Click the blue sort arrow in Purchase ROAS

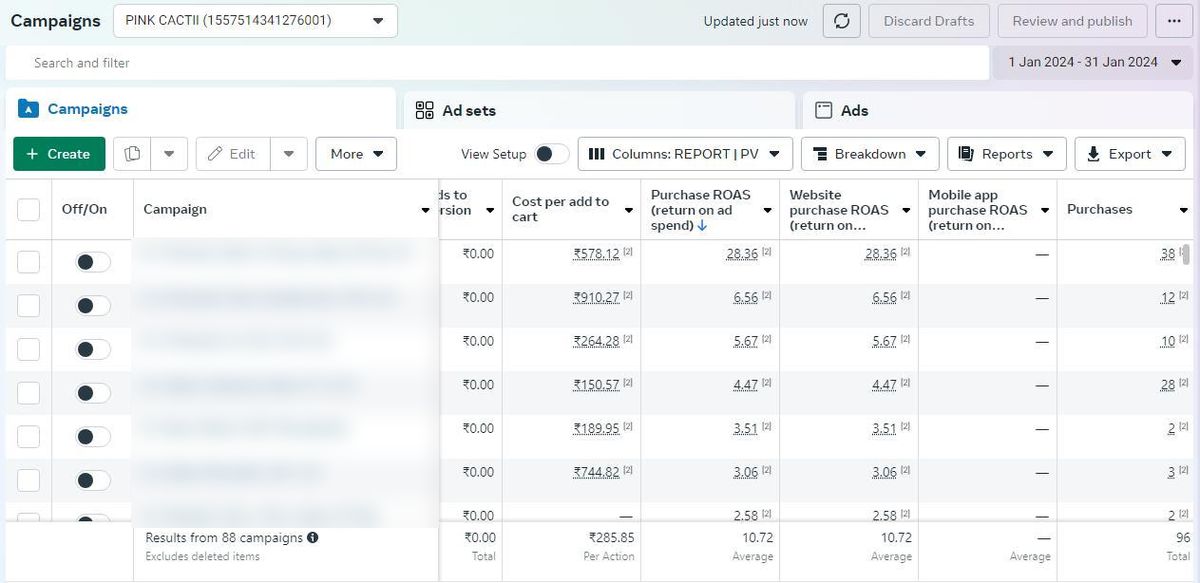pos(702,226)
